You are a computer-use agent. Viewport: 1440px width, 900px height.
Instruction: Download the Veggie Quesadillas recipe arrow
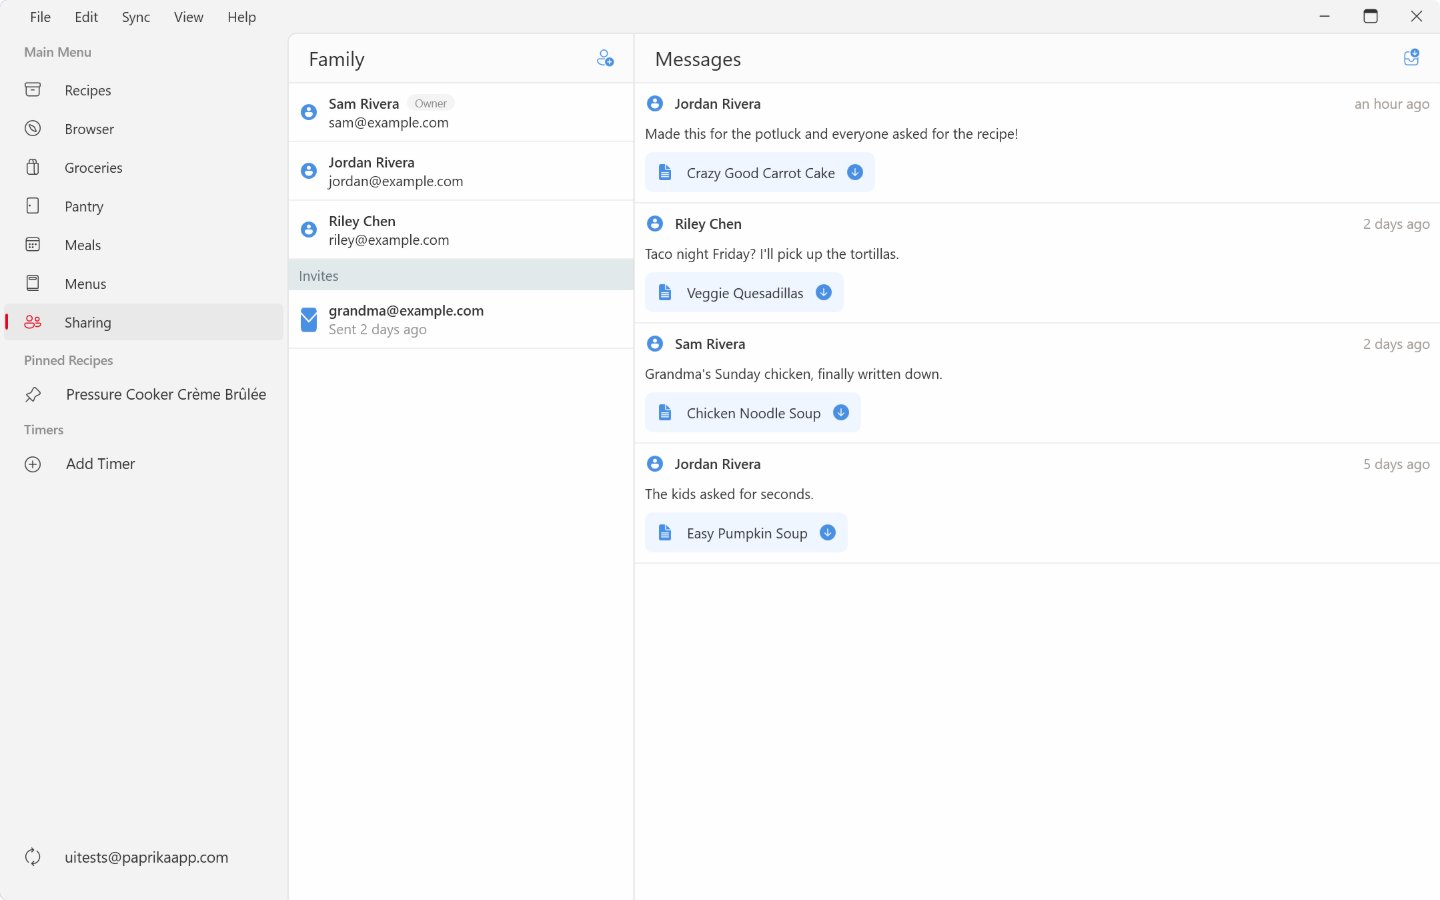824,292
